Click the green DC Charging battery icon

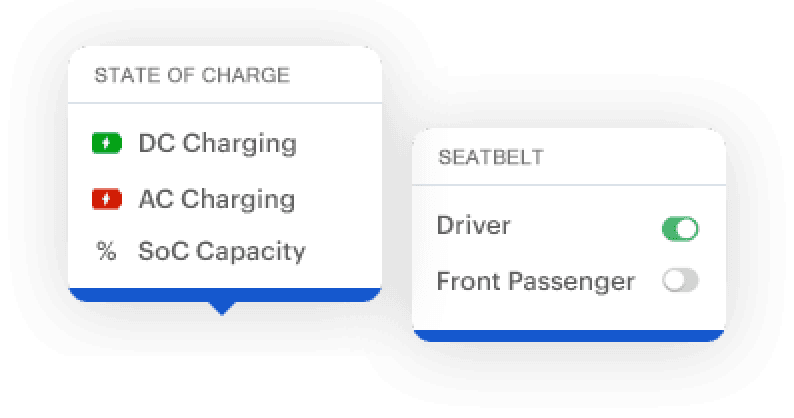click(x=106, y=144)
